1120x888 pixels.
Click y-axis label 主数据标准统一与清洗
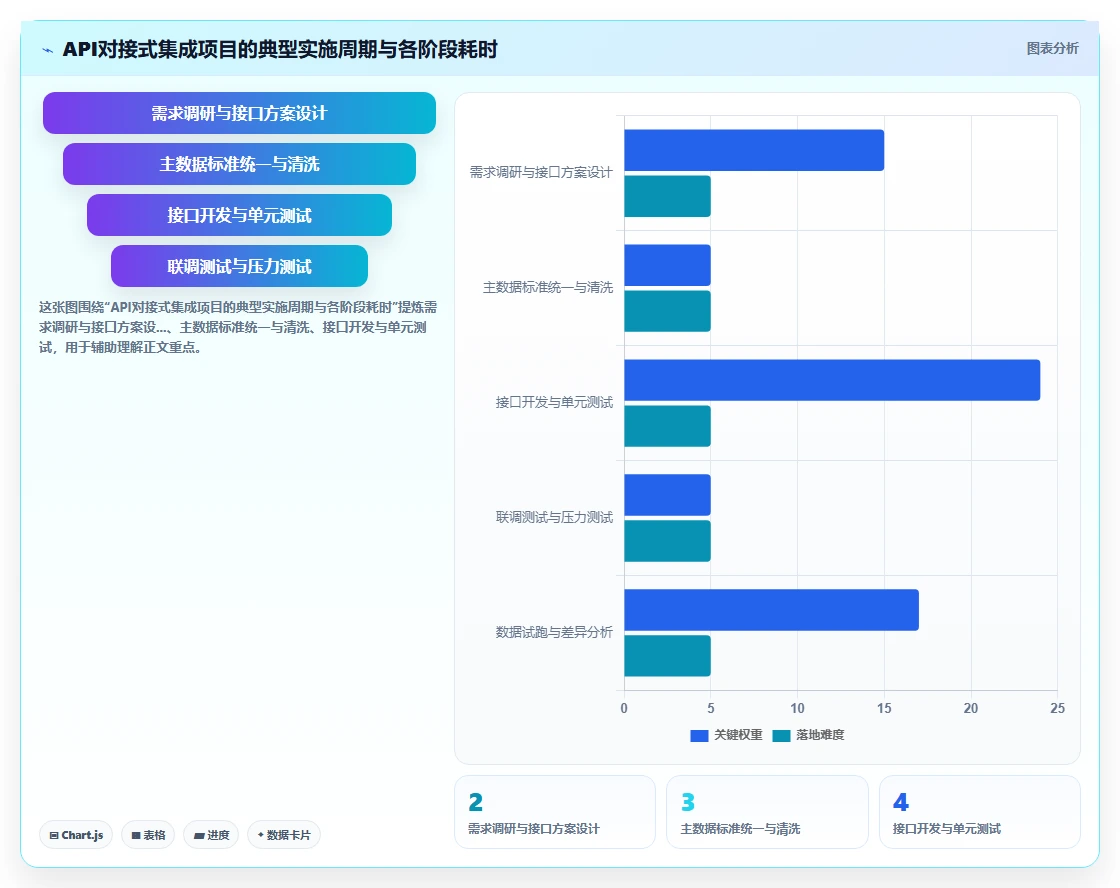[x=548, y=288]
